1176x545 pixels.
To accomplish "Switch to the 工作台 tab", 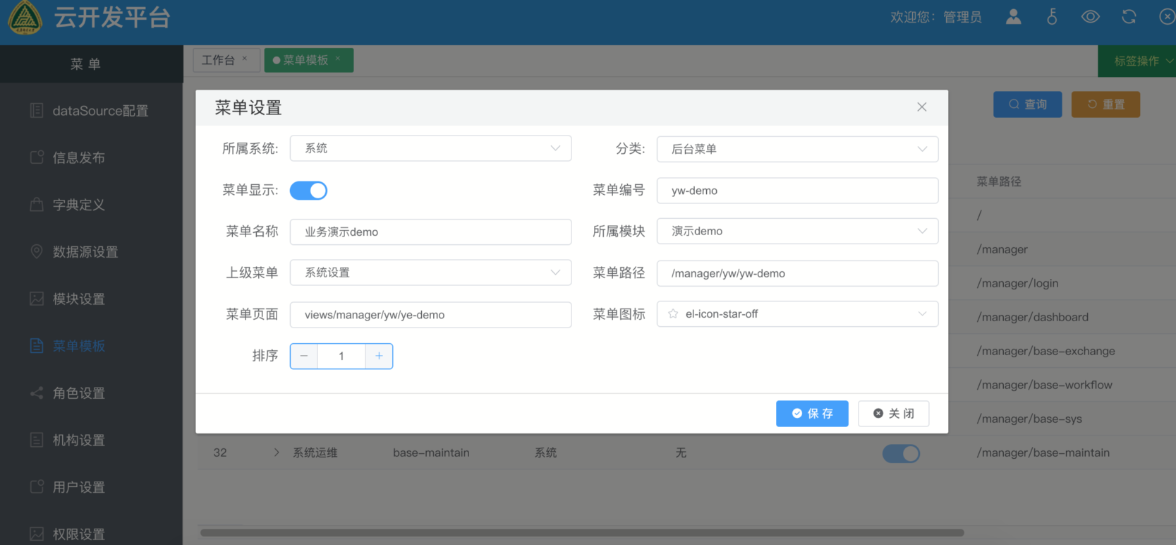I will pos(218,60).
